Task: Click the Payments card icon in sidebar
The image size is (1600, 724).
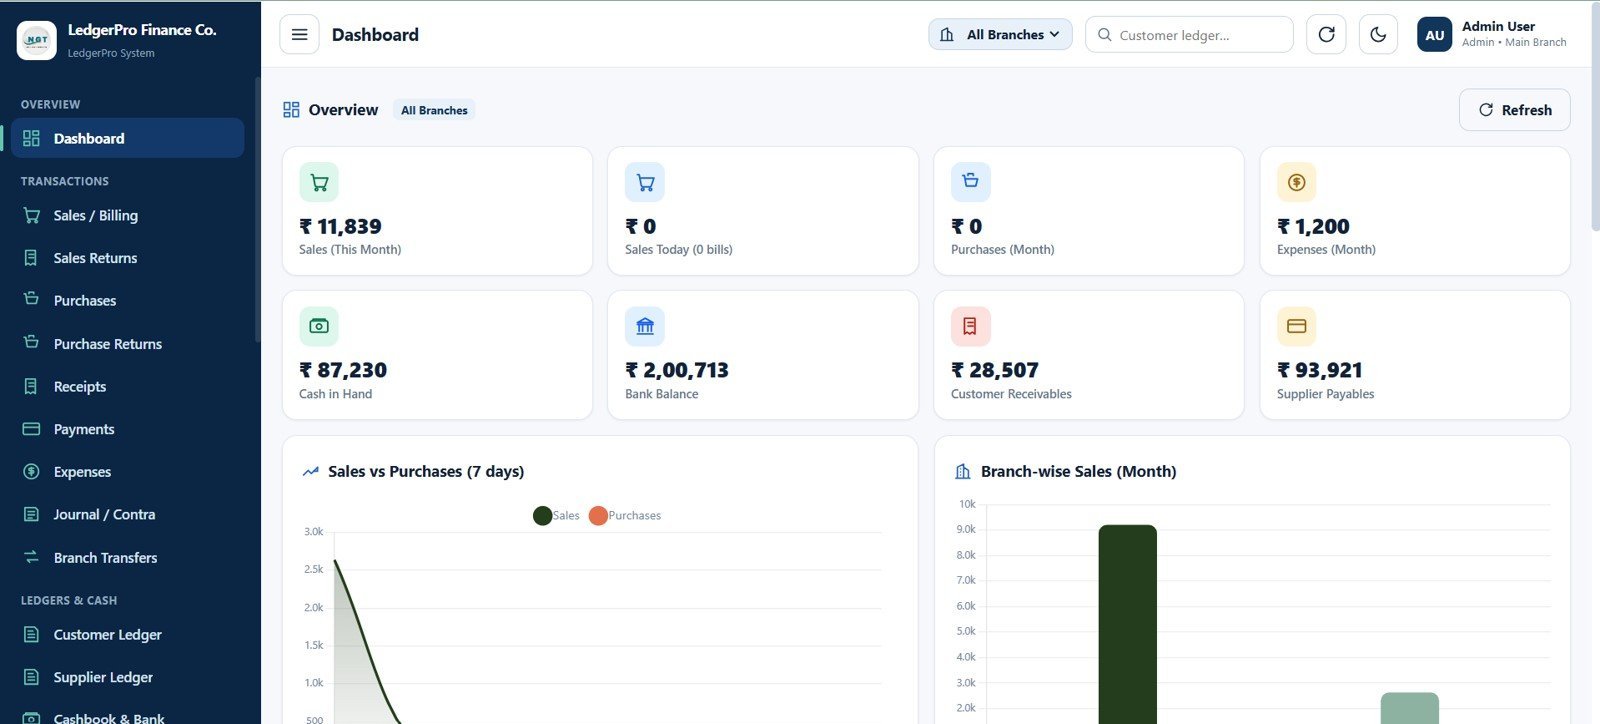Action: (31, 429)
